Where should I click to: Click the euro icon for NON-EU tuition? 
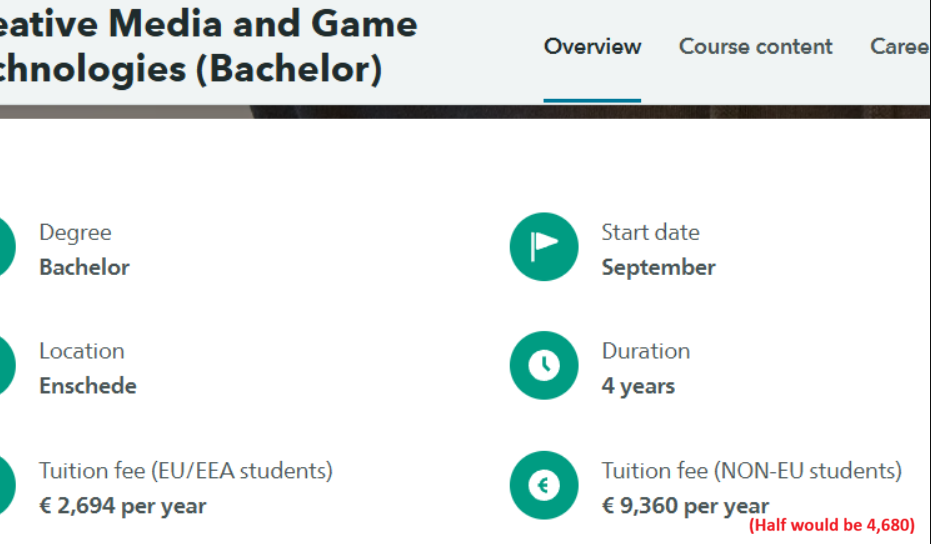pos(544,486)
